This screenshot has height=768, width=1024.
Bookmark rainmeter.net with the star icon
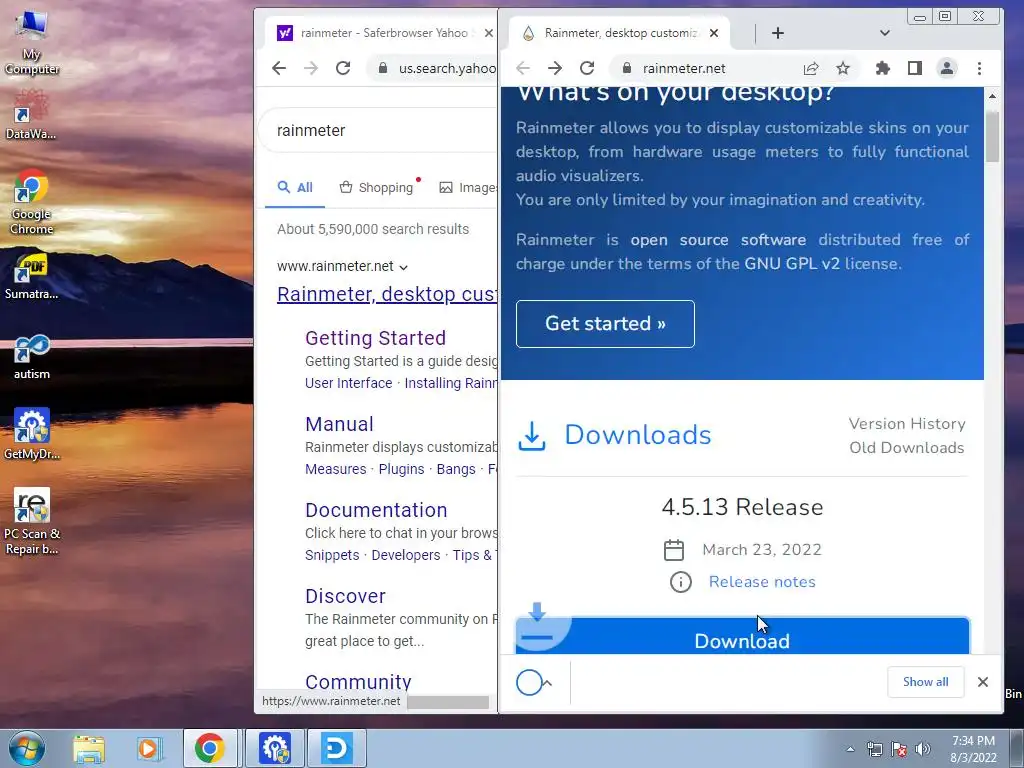tap(843, 68)
